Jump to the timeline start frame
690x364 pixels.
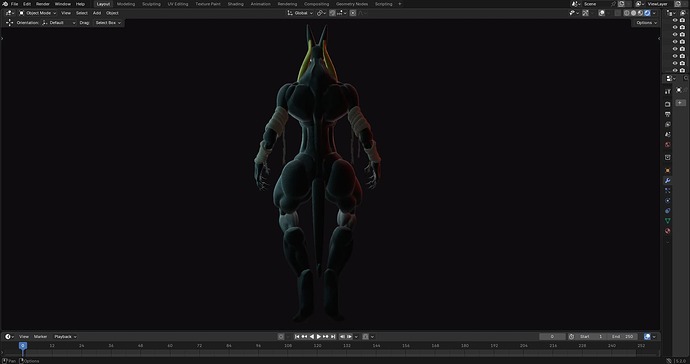click(297, 337)
